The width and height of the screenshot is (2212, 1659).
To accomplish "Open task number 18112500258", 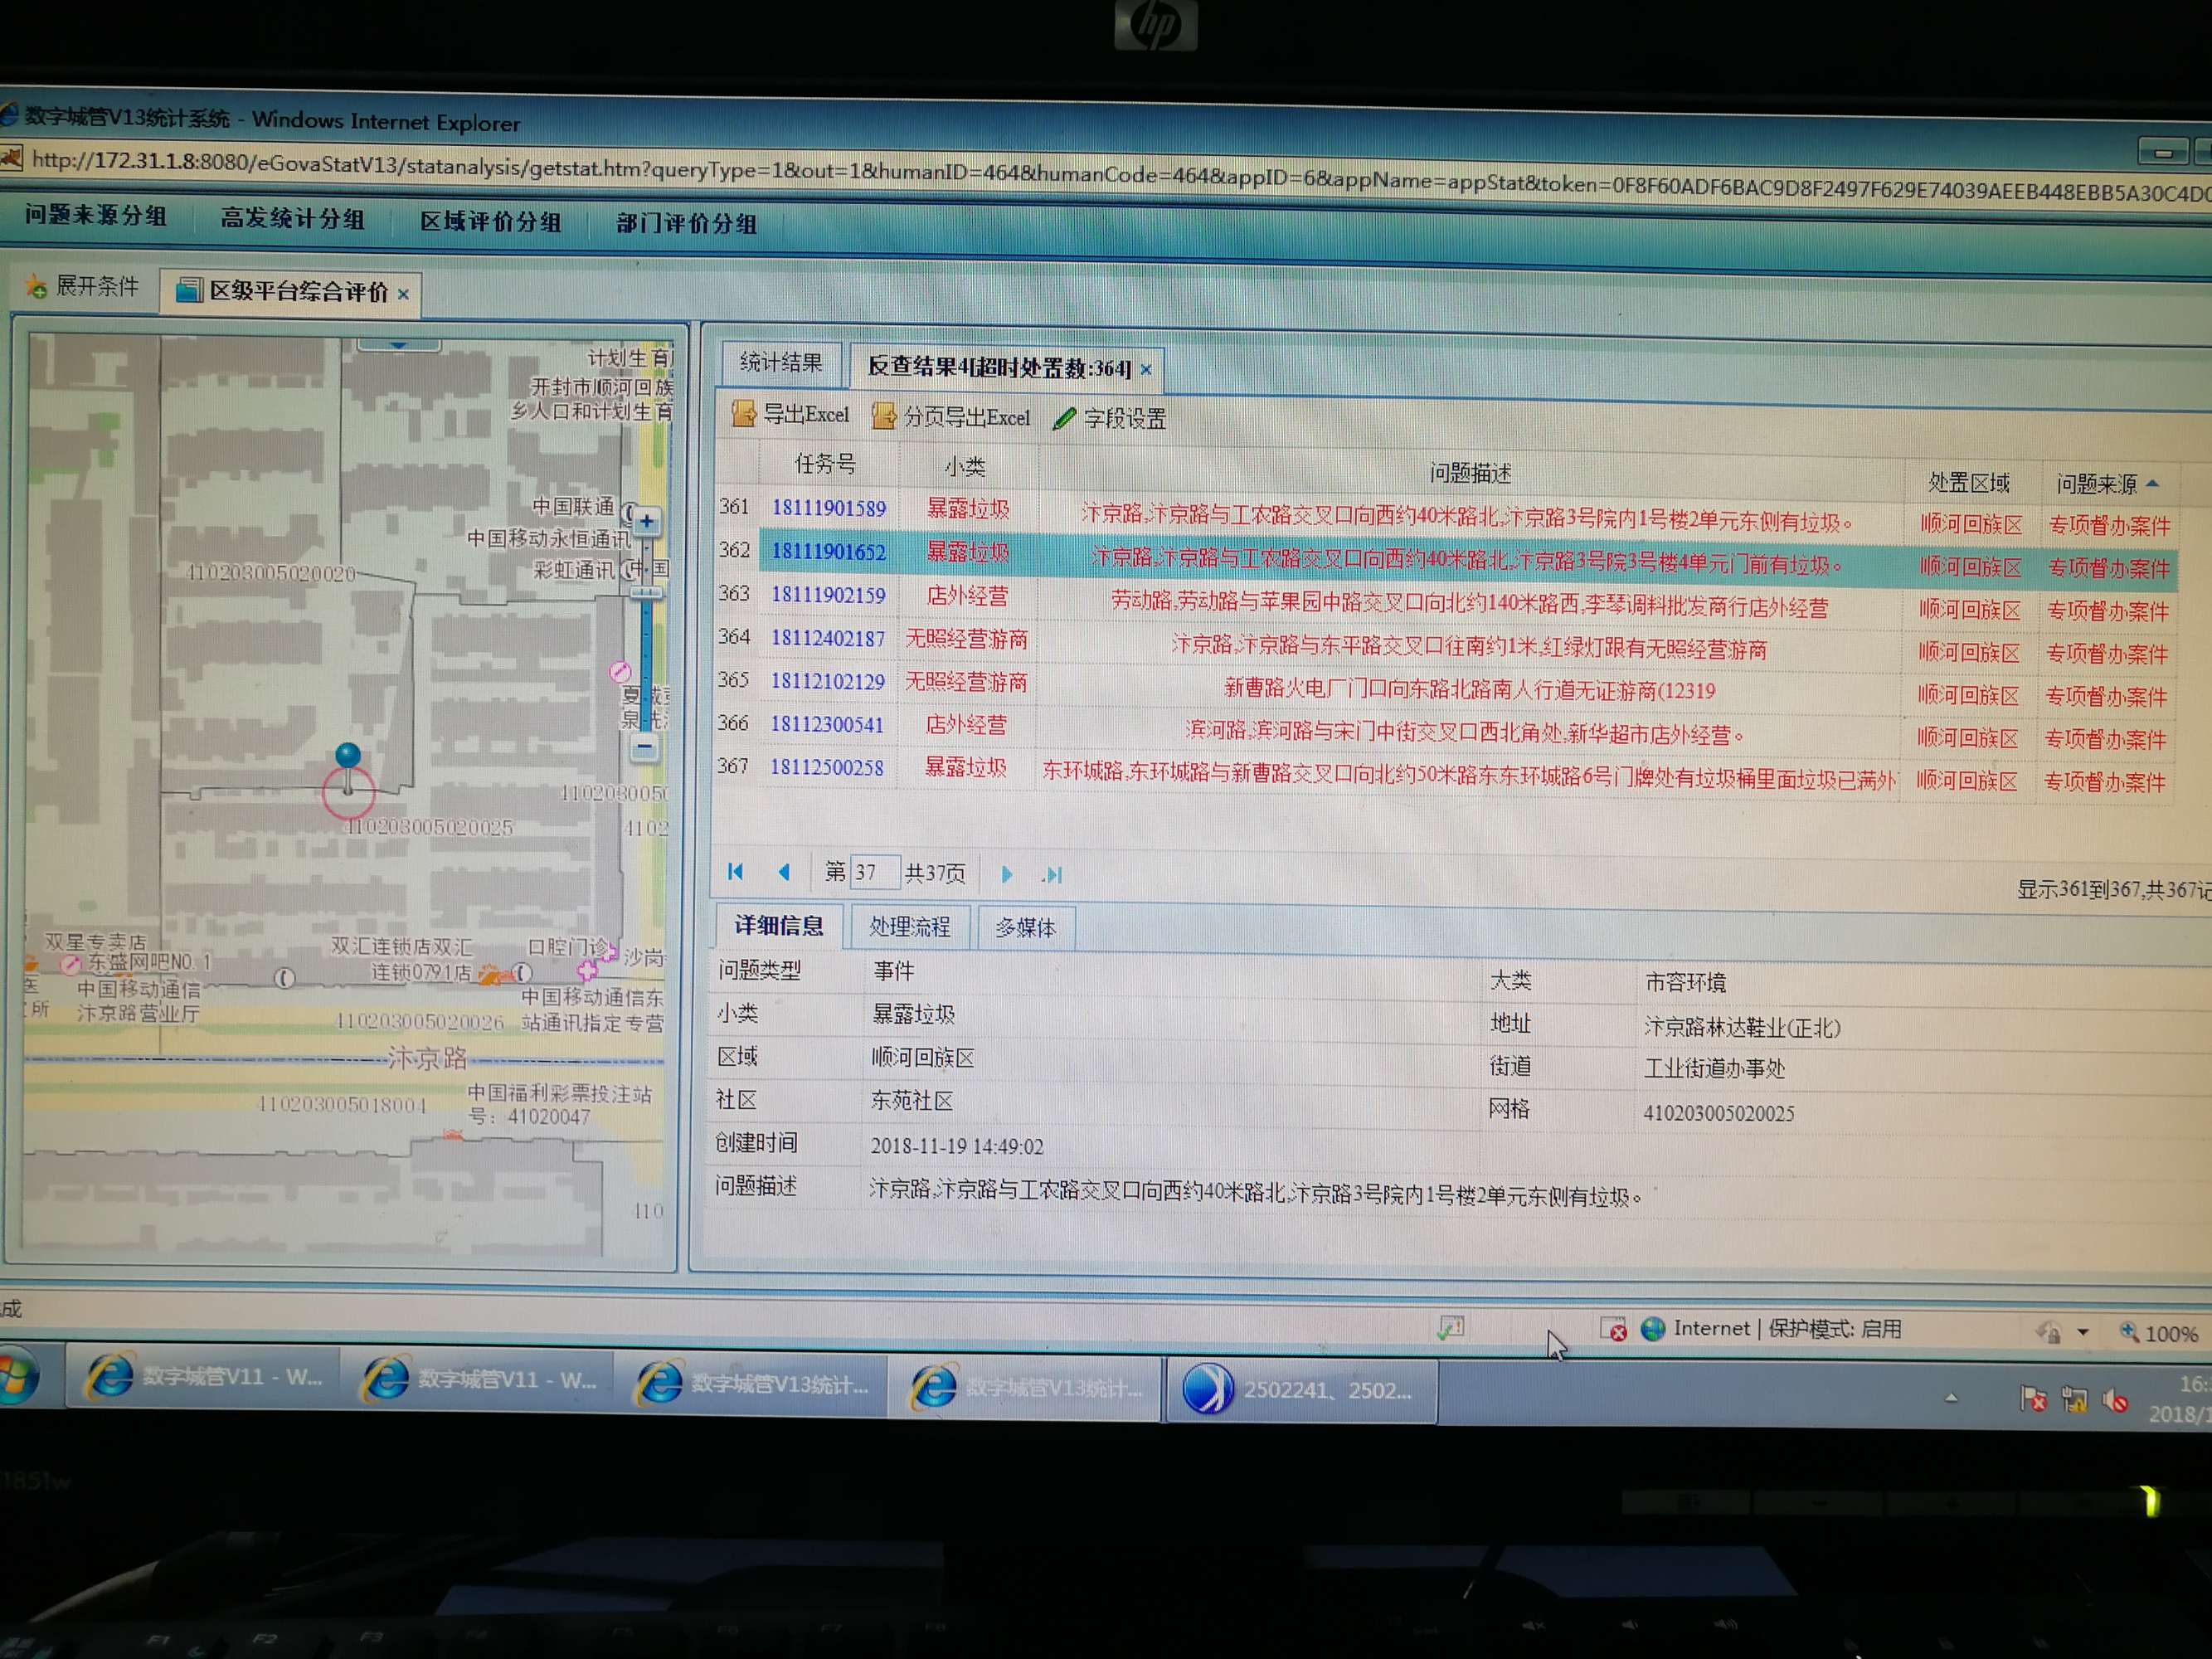I will 826,767.
